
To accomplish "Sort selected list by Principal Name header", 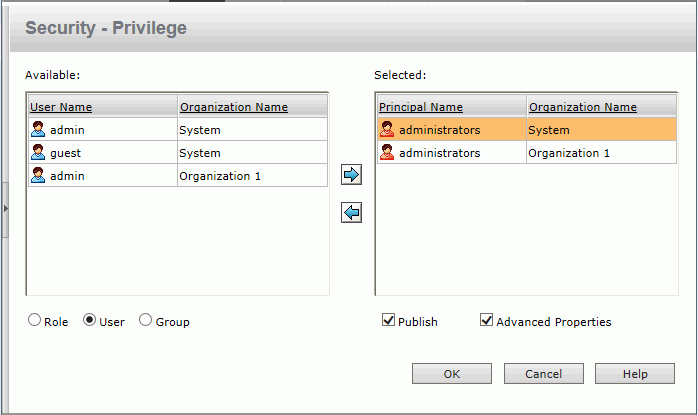I will tap(421, 107).
